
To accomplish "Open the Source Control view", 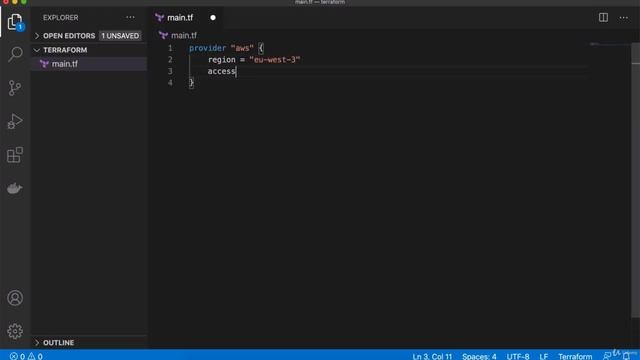I will coord(15,88).
